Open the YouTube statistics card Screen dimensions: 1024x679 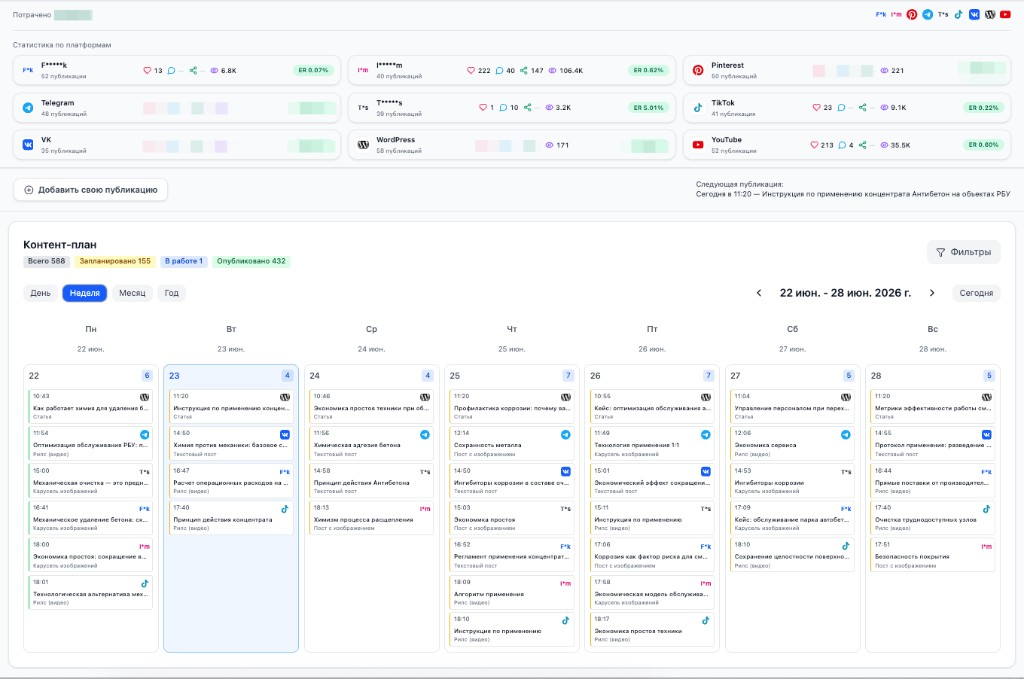coord(847,144)
